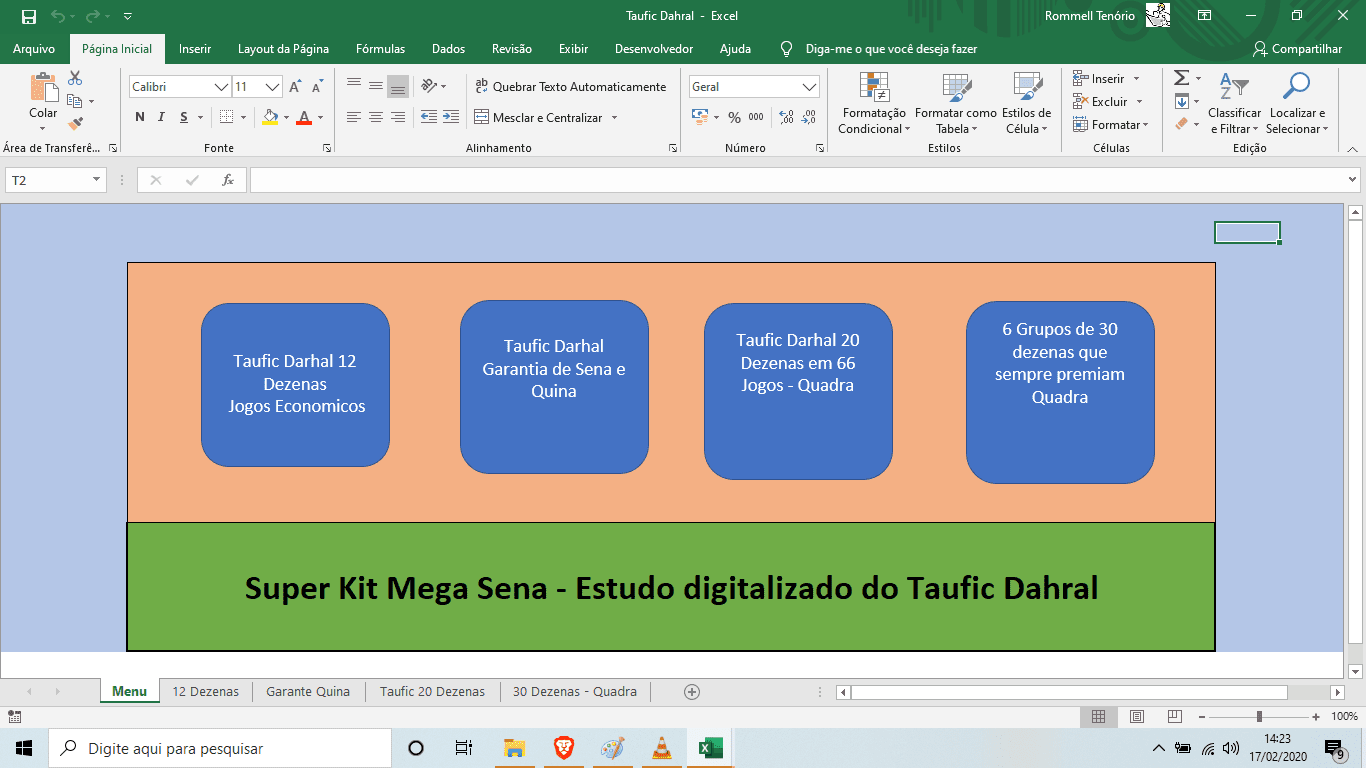This screenshot has height=768, width=1366.
Task: Click the Windows Start button
Action: point(23,748)
